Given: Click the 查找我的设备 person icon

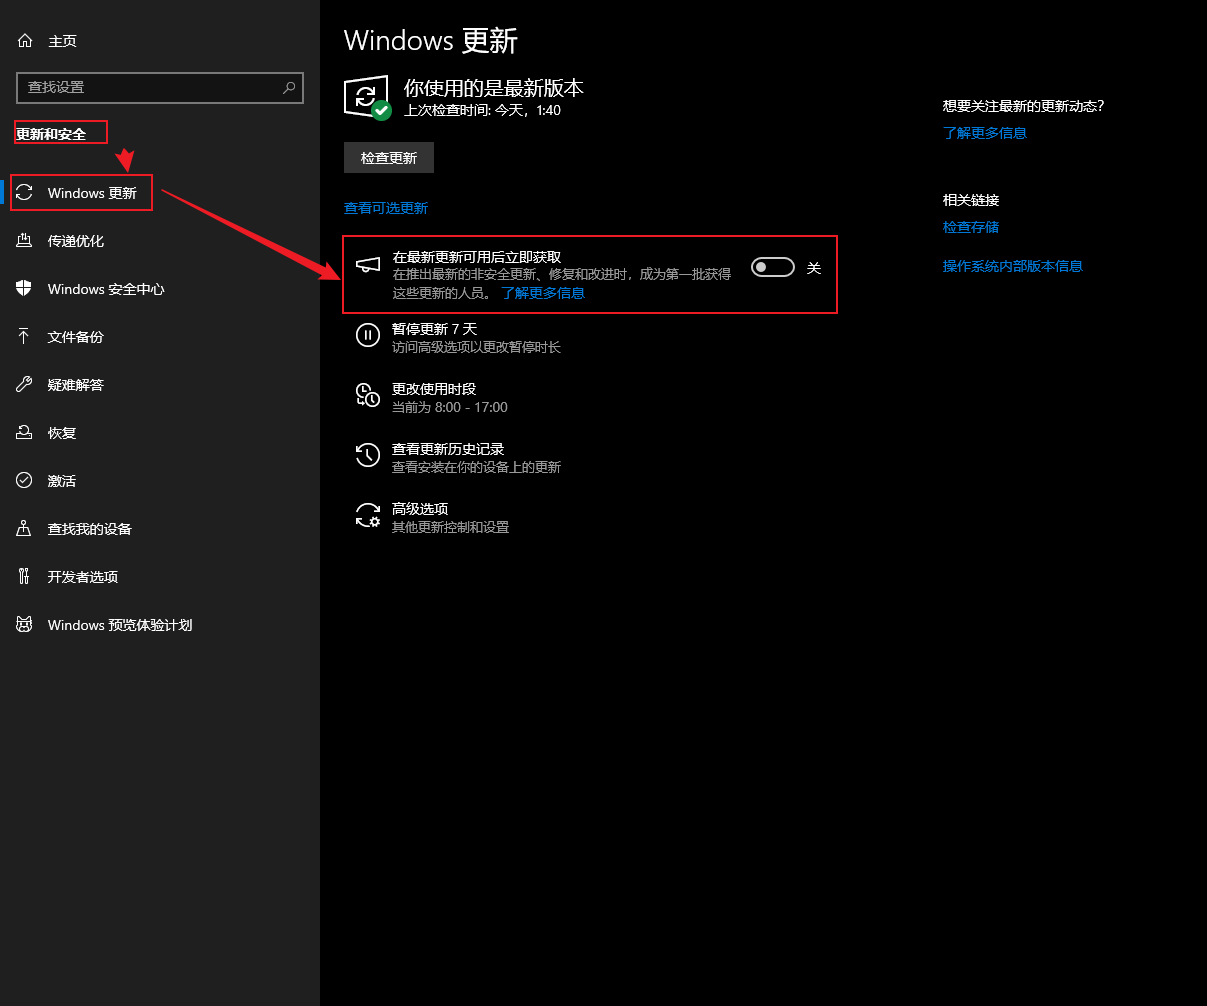Looking at the screenshot, I should click(25, 529).
